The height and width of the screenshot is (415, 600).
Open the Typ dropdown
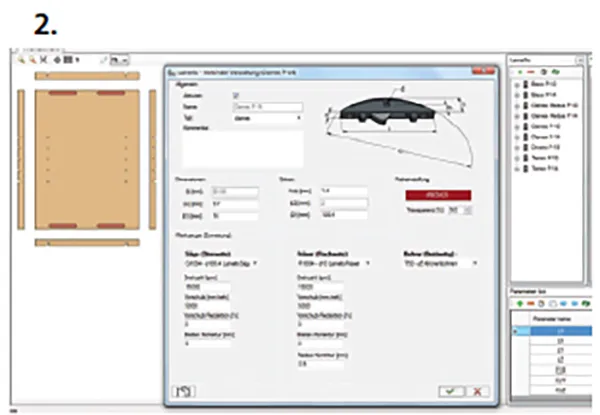[299, 118]
